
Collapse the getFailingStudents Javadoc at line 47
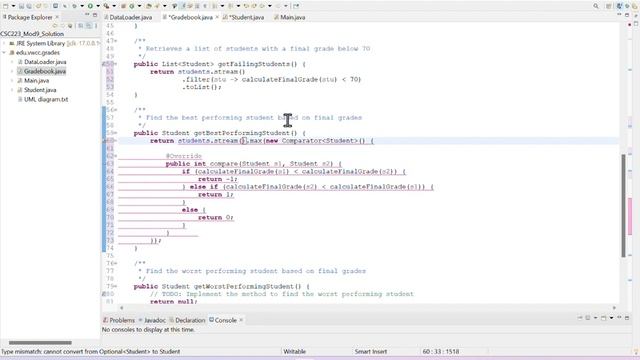point(116,41)
